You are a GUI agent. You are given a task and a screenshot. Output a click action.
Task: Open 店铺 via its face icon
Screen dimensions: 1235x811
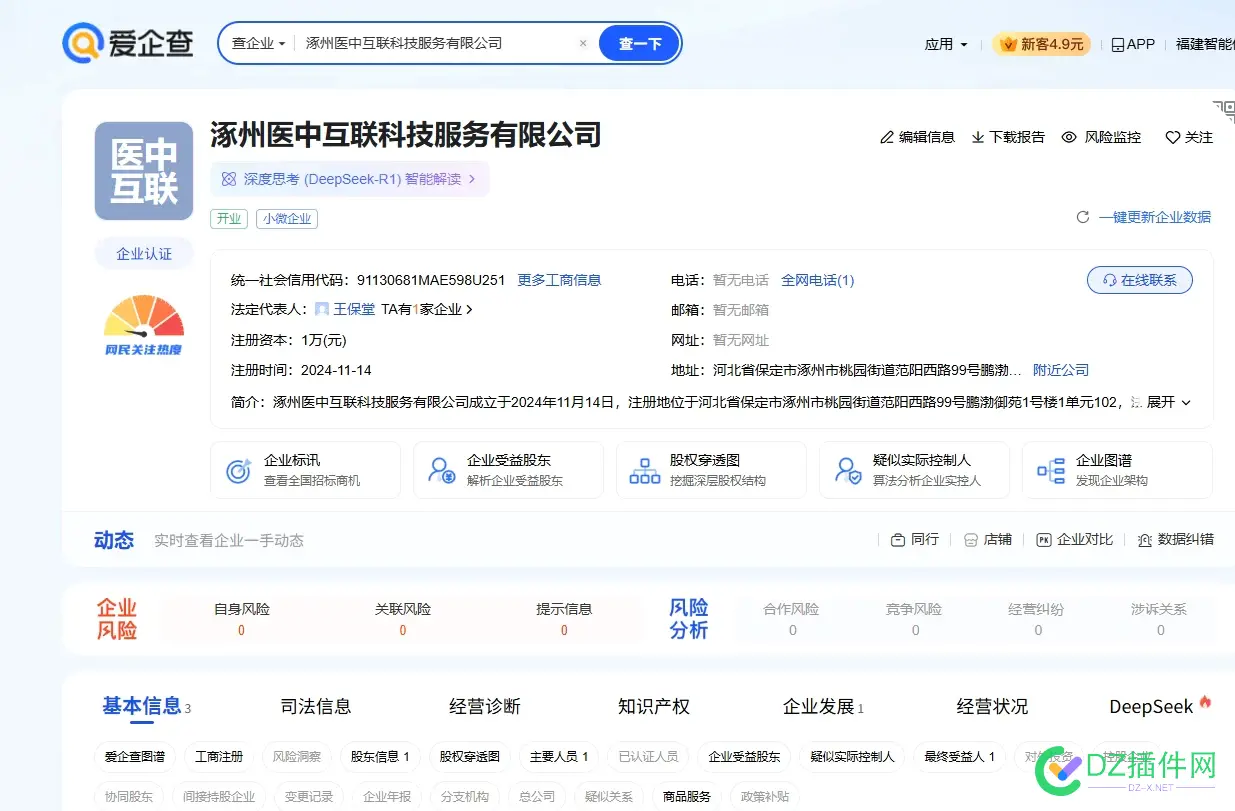(x=969, y=538)
